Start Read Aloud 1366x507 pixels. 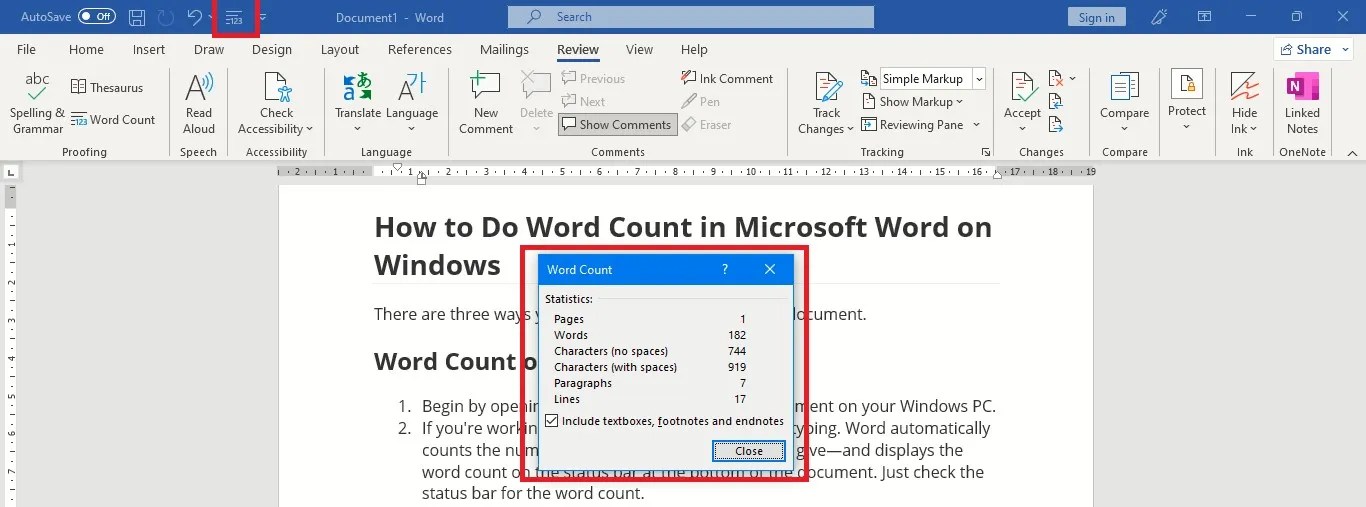coord(199,104)
